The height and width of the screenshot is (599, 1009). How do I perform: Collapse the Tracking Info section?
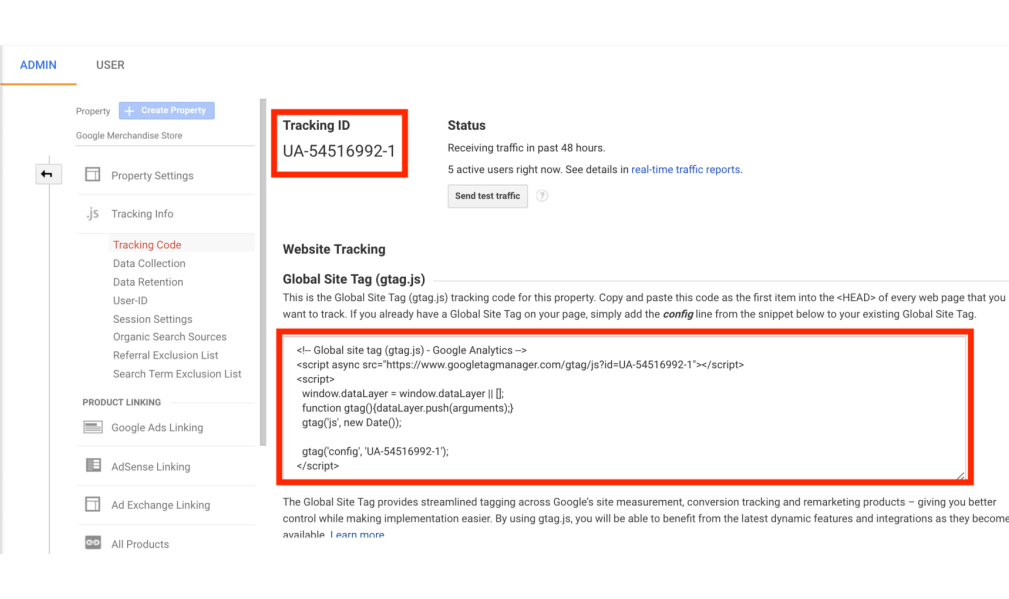pyautogui.click(x=142, y=214)
